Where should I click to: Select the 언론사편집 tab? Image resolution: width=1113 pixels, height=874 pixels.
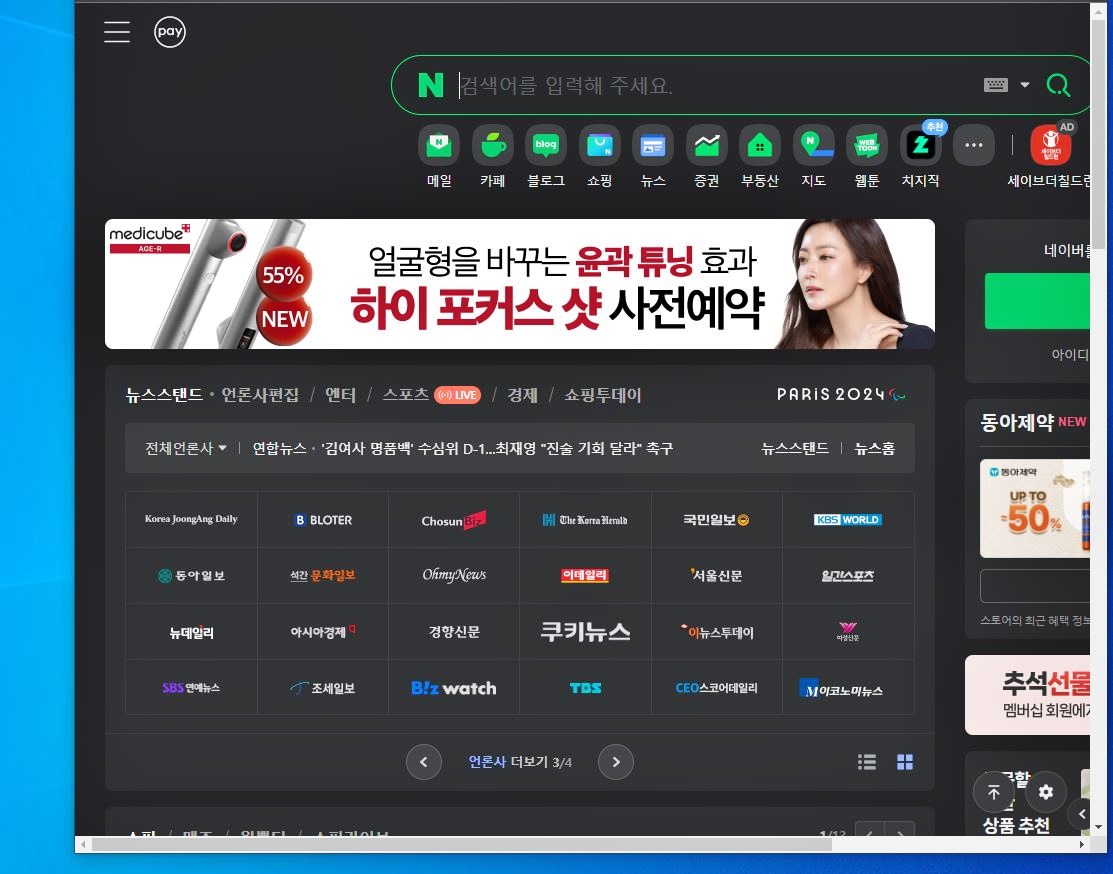tap(260, 395)
